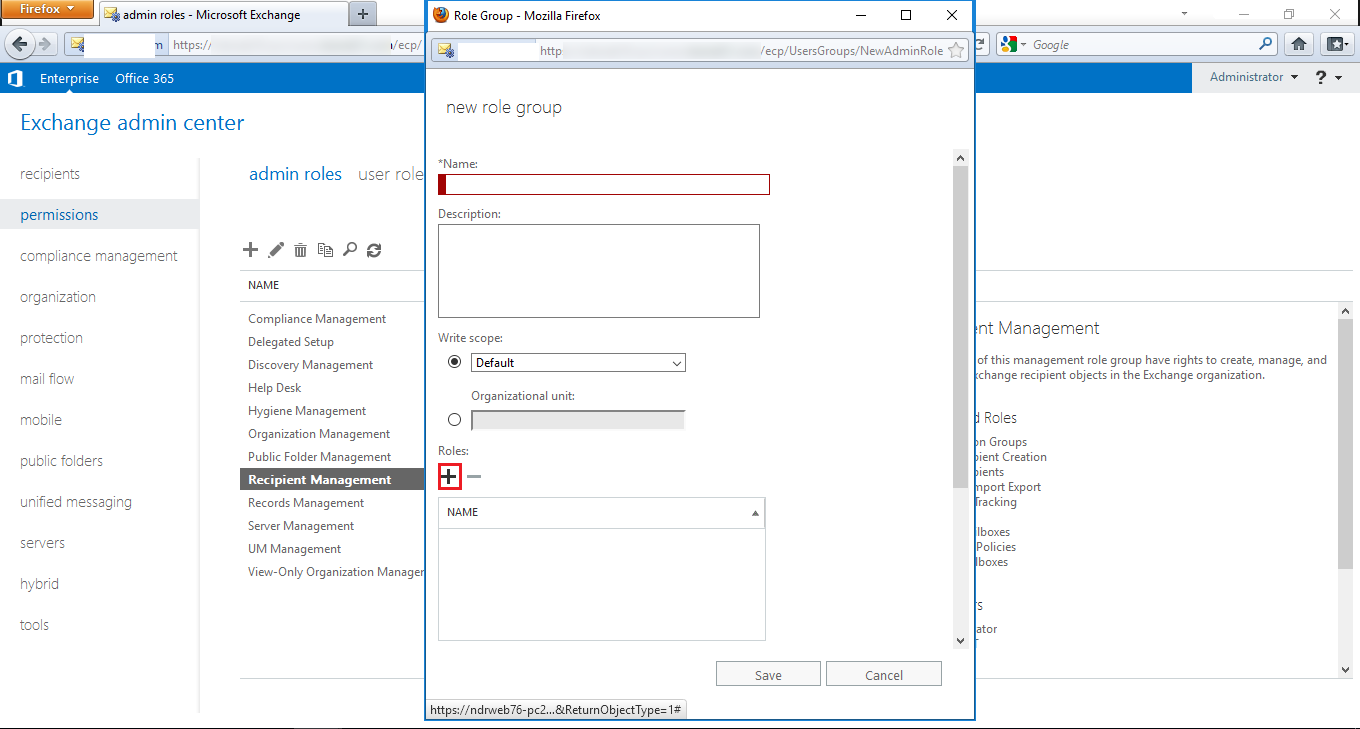The width and height of the screenshot is (1360, 729).
Task: Open the help question mark dropdown
Action: click(x=1328, y=77)
